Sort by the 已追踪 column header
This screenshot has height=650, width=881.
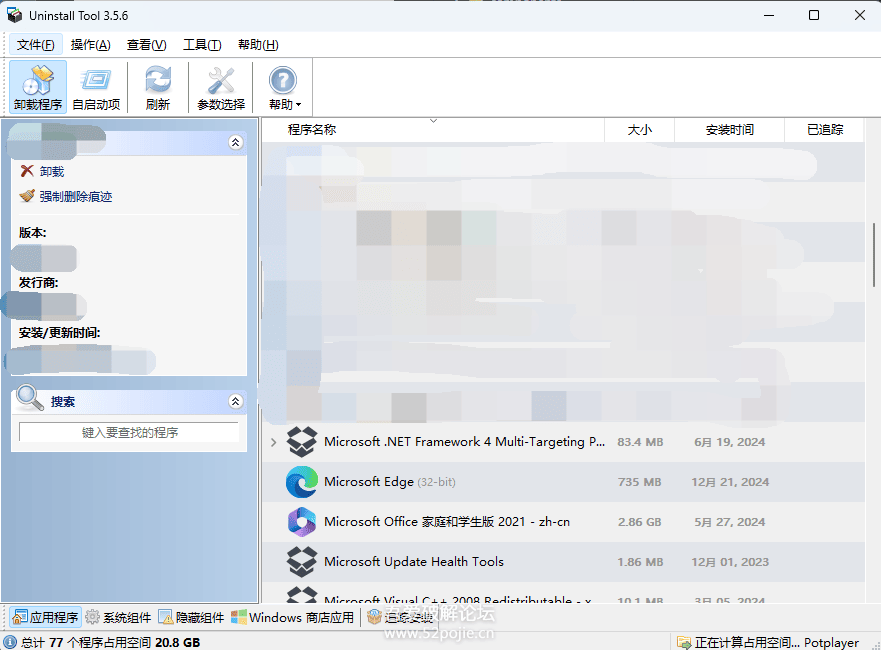pyautogui.click(x=824, y=130)
